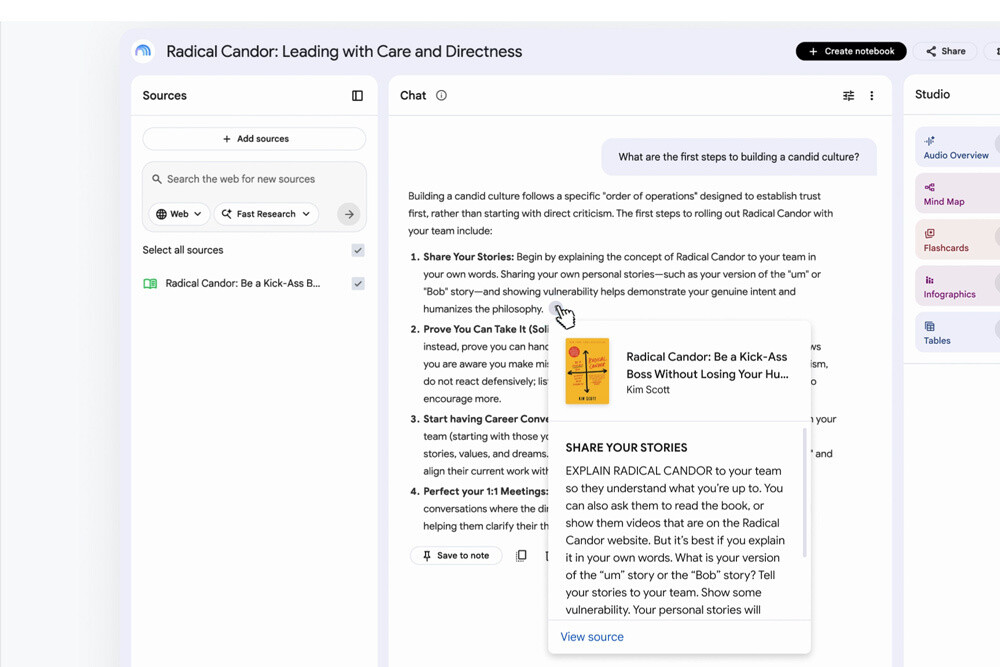Viewport: 1000px width, 667px height.
Task: Collapse the Sources panel icon
Action: pyautogui.click(x=357, y=96)
